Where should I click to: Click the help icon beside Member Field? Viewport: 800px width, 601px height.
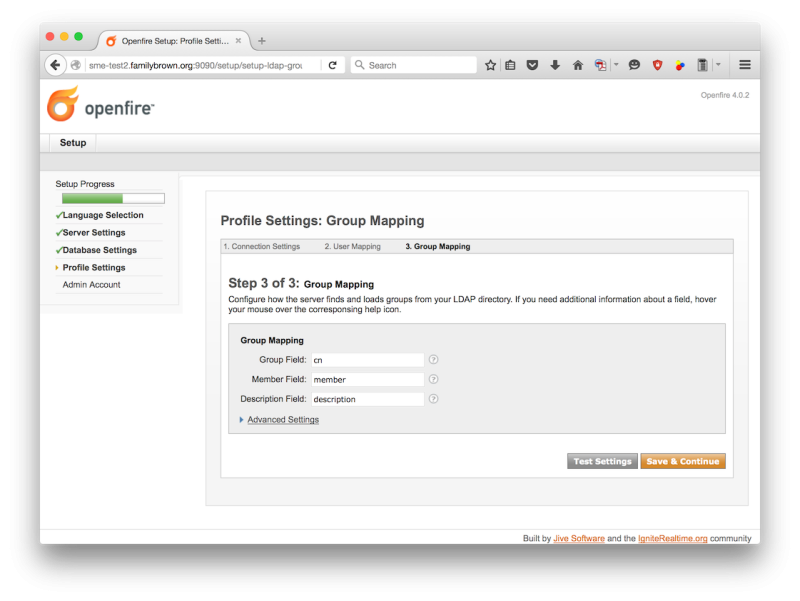coord(433,379)
